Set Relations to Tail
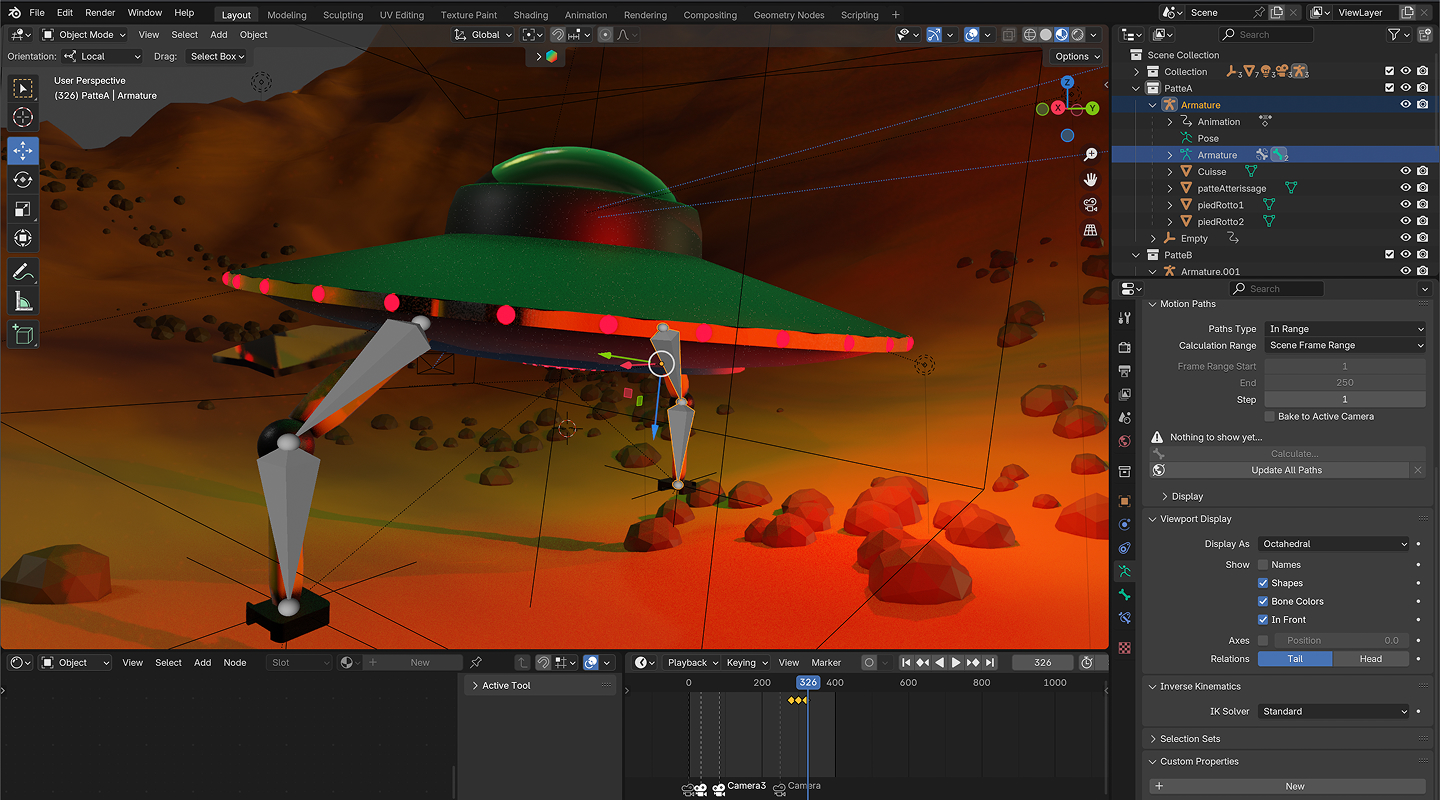 tap(1295, 659)
